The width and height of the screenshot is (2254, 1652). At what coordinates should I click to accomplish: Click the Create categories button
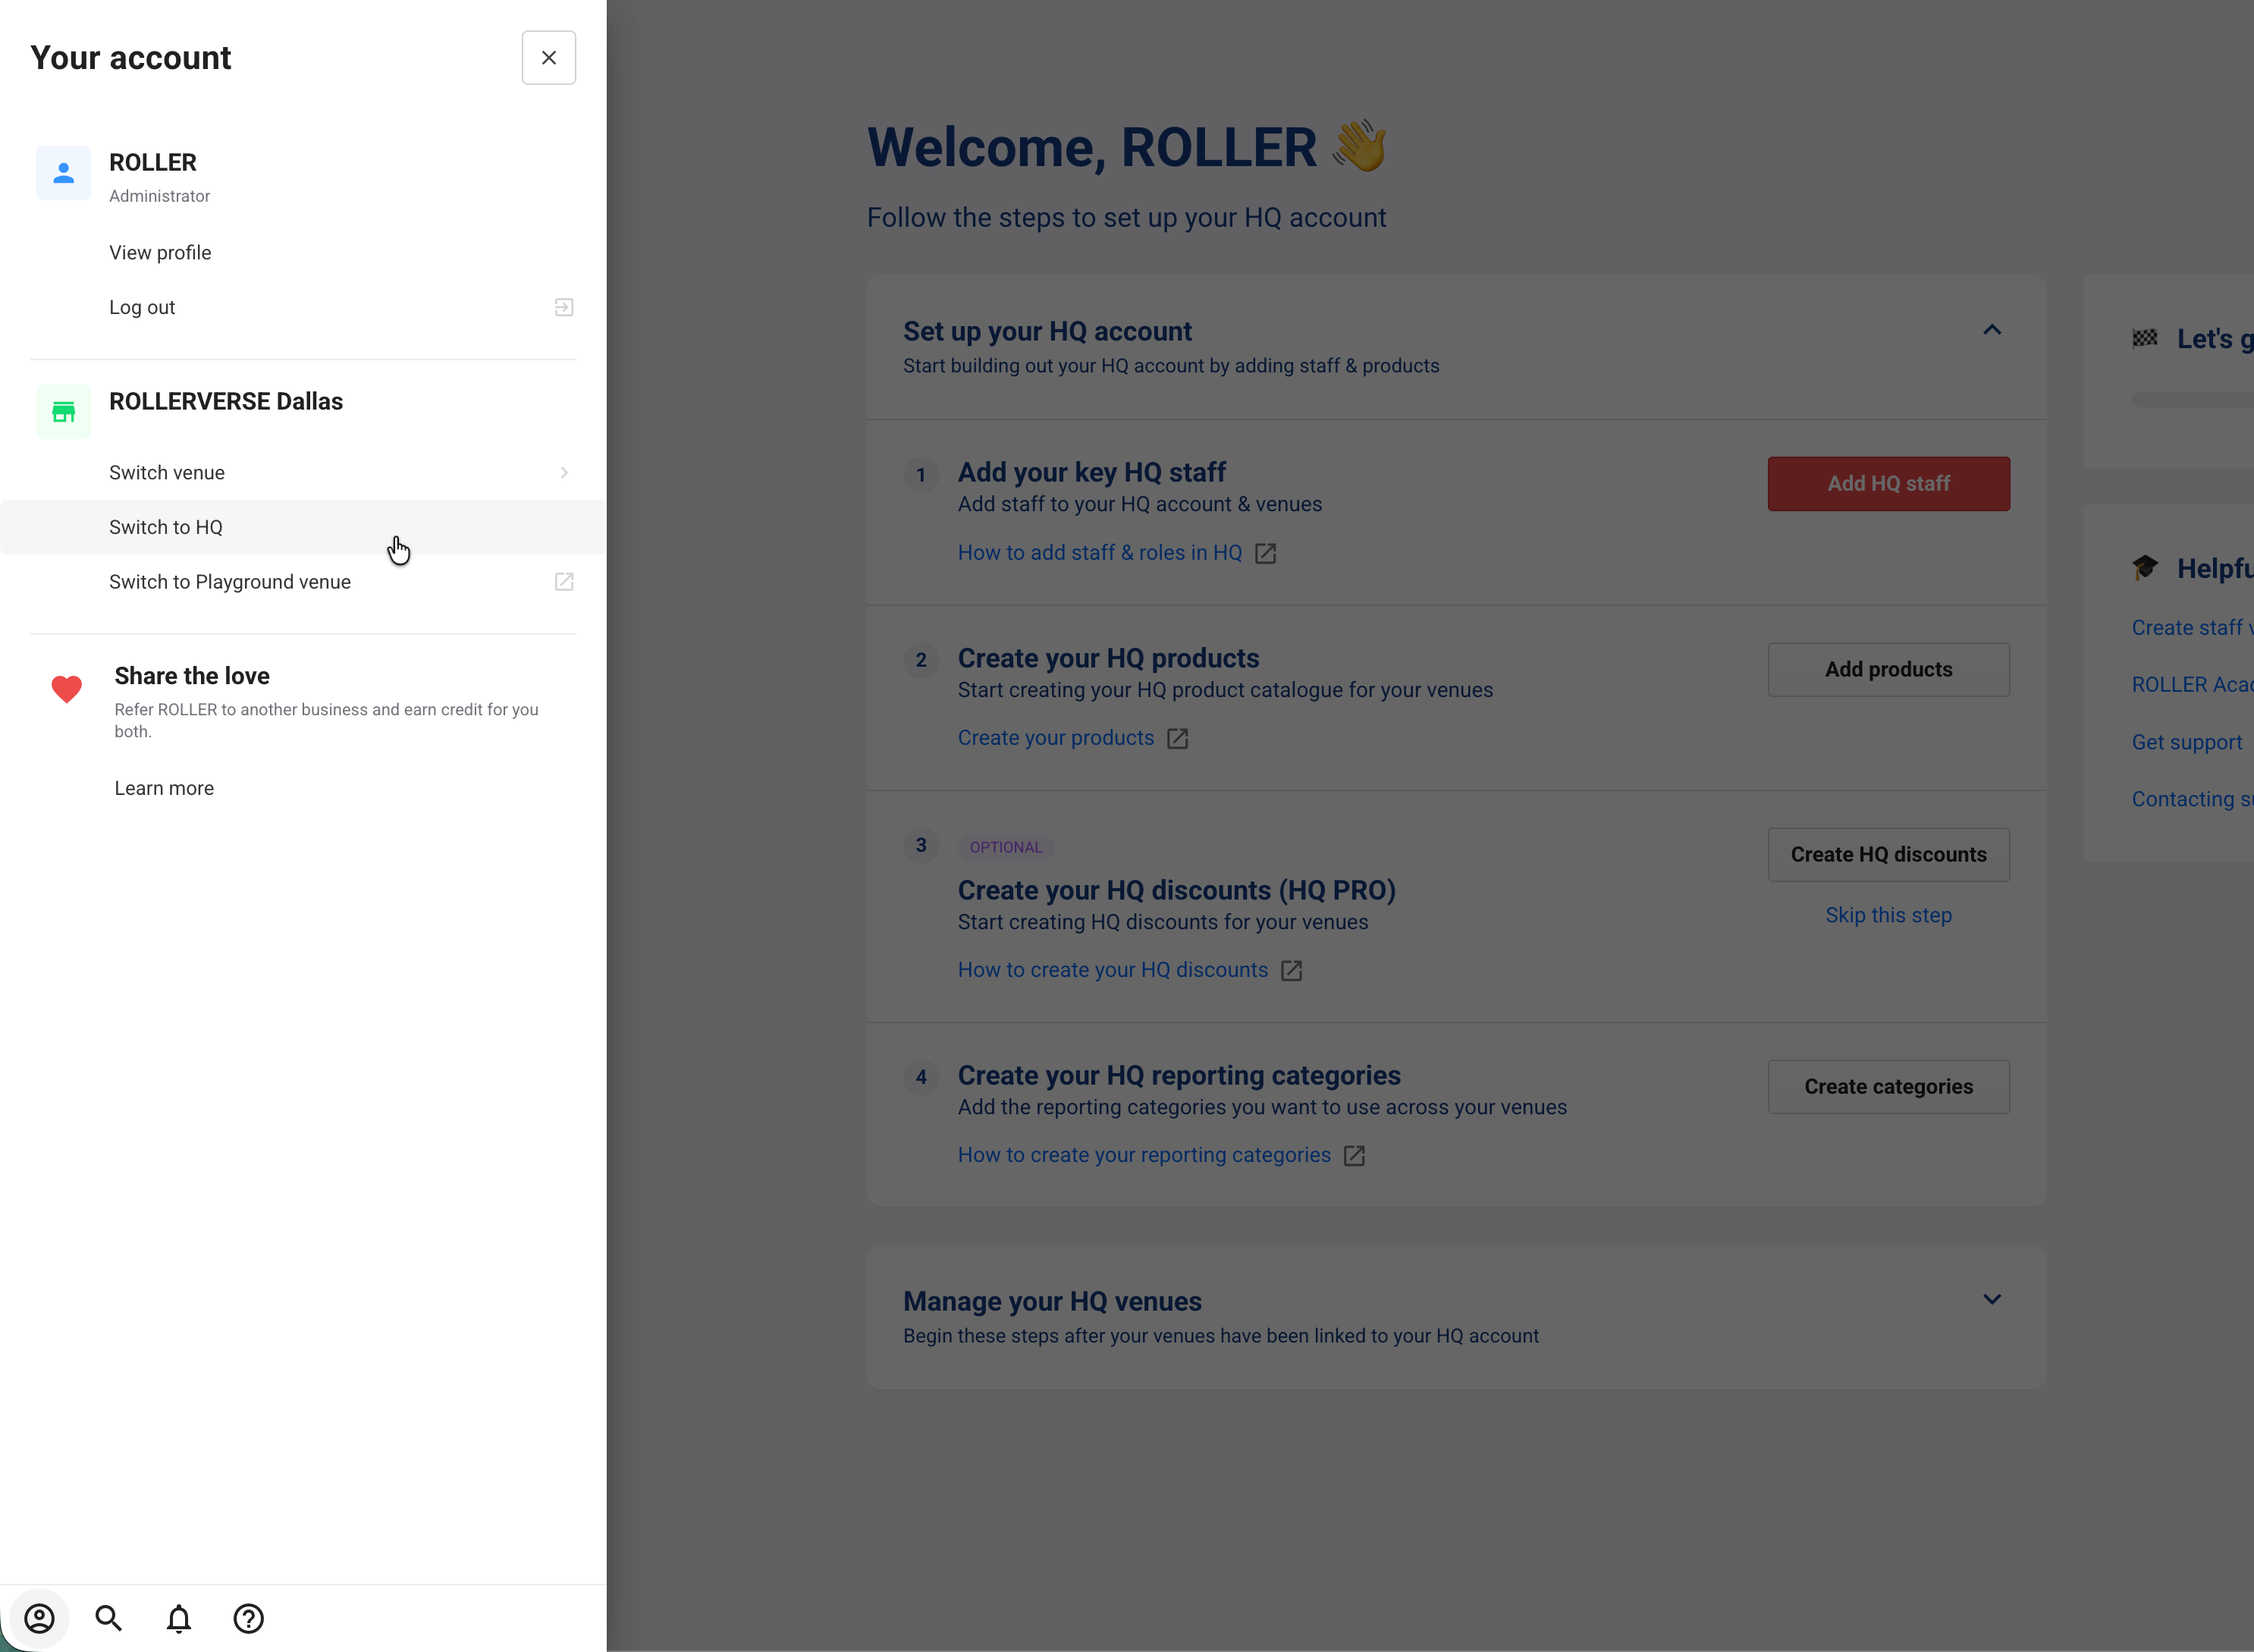point(1888,1087)
